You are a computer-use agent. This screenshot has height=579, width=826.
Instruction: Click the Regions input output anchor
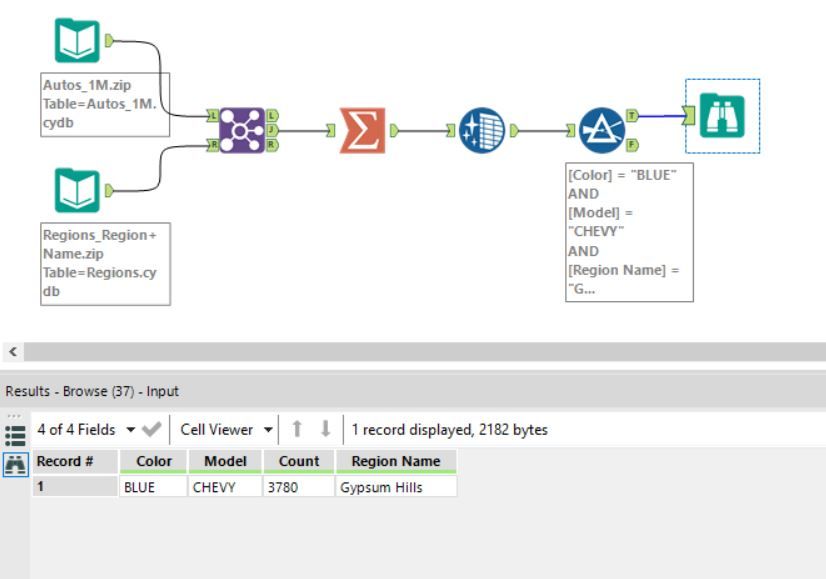[109, 190]
